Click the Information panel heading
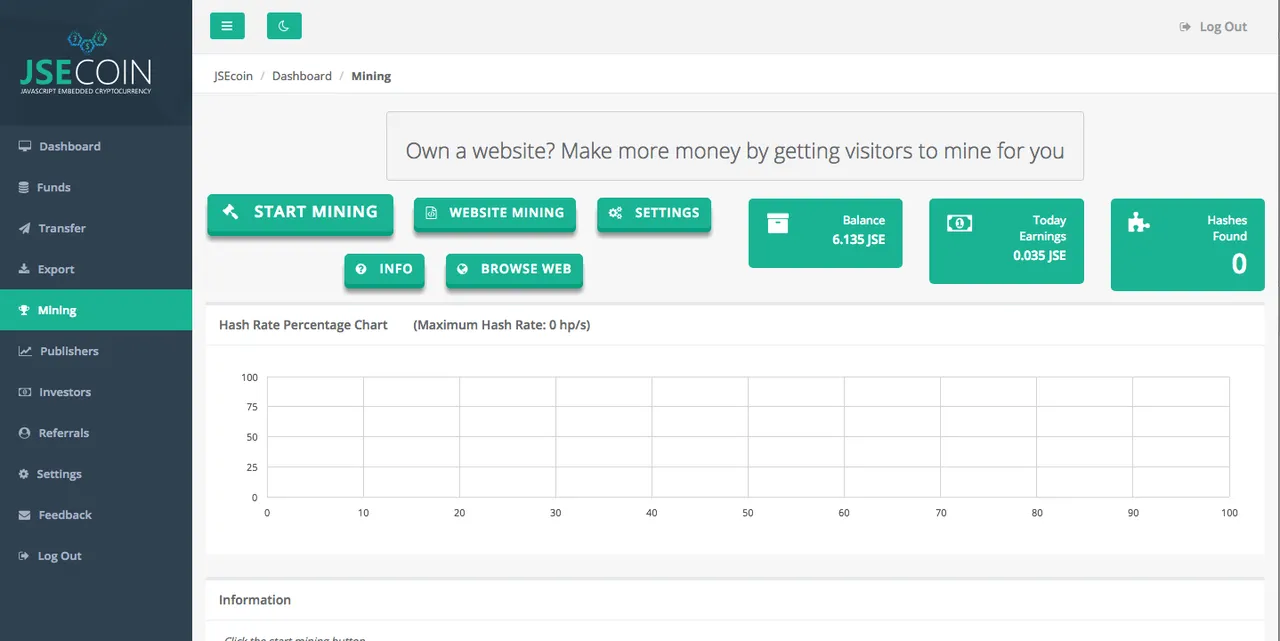This screenshot has width=1280, height=641. (x=255, y=600)
